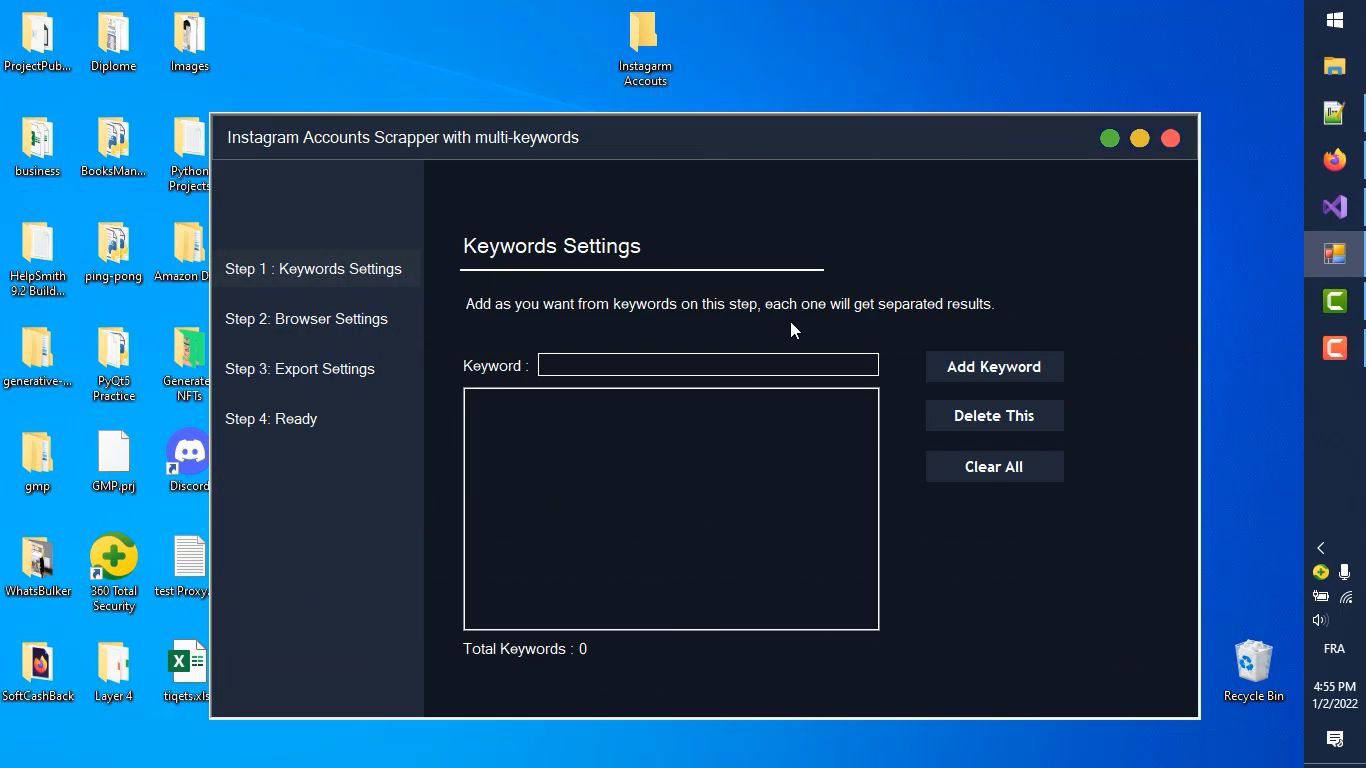Select the PyQt5 Practice folder
The width and height of the screenshot is (1366, 768).
tap(113, 365)
